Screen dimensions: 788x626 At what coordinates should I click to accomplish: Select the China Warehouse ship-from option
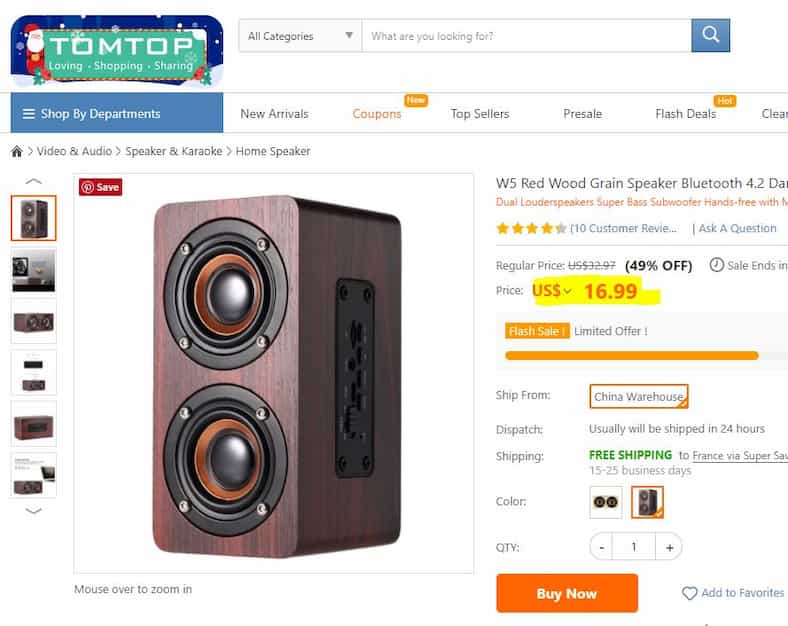638,396
